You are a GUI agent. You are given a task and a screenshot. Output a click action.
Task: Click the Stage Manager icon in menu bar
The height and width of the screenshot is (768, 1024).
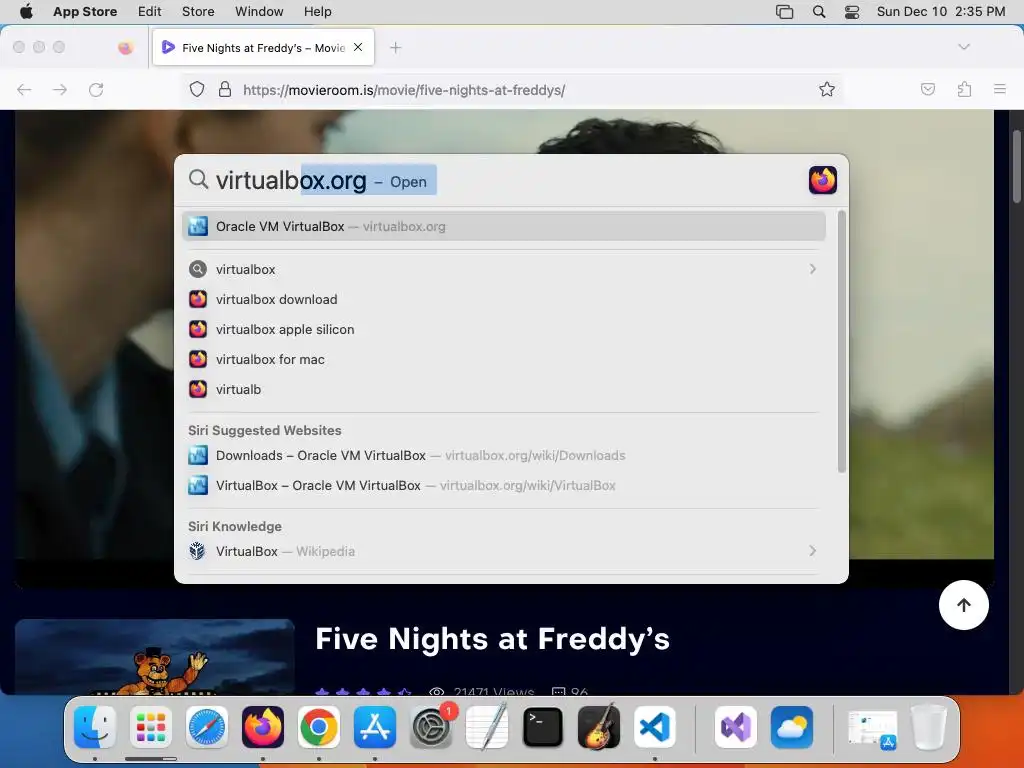point(784,11)
